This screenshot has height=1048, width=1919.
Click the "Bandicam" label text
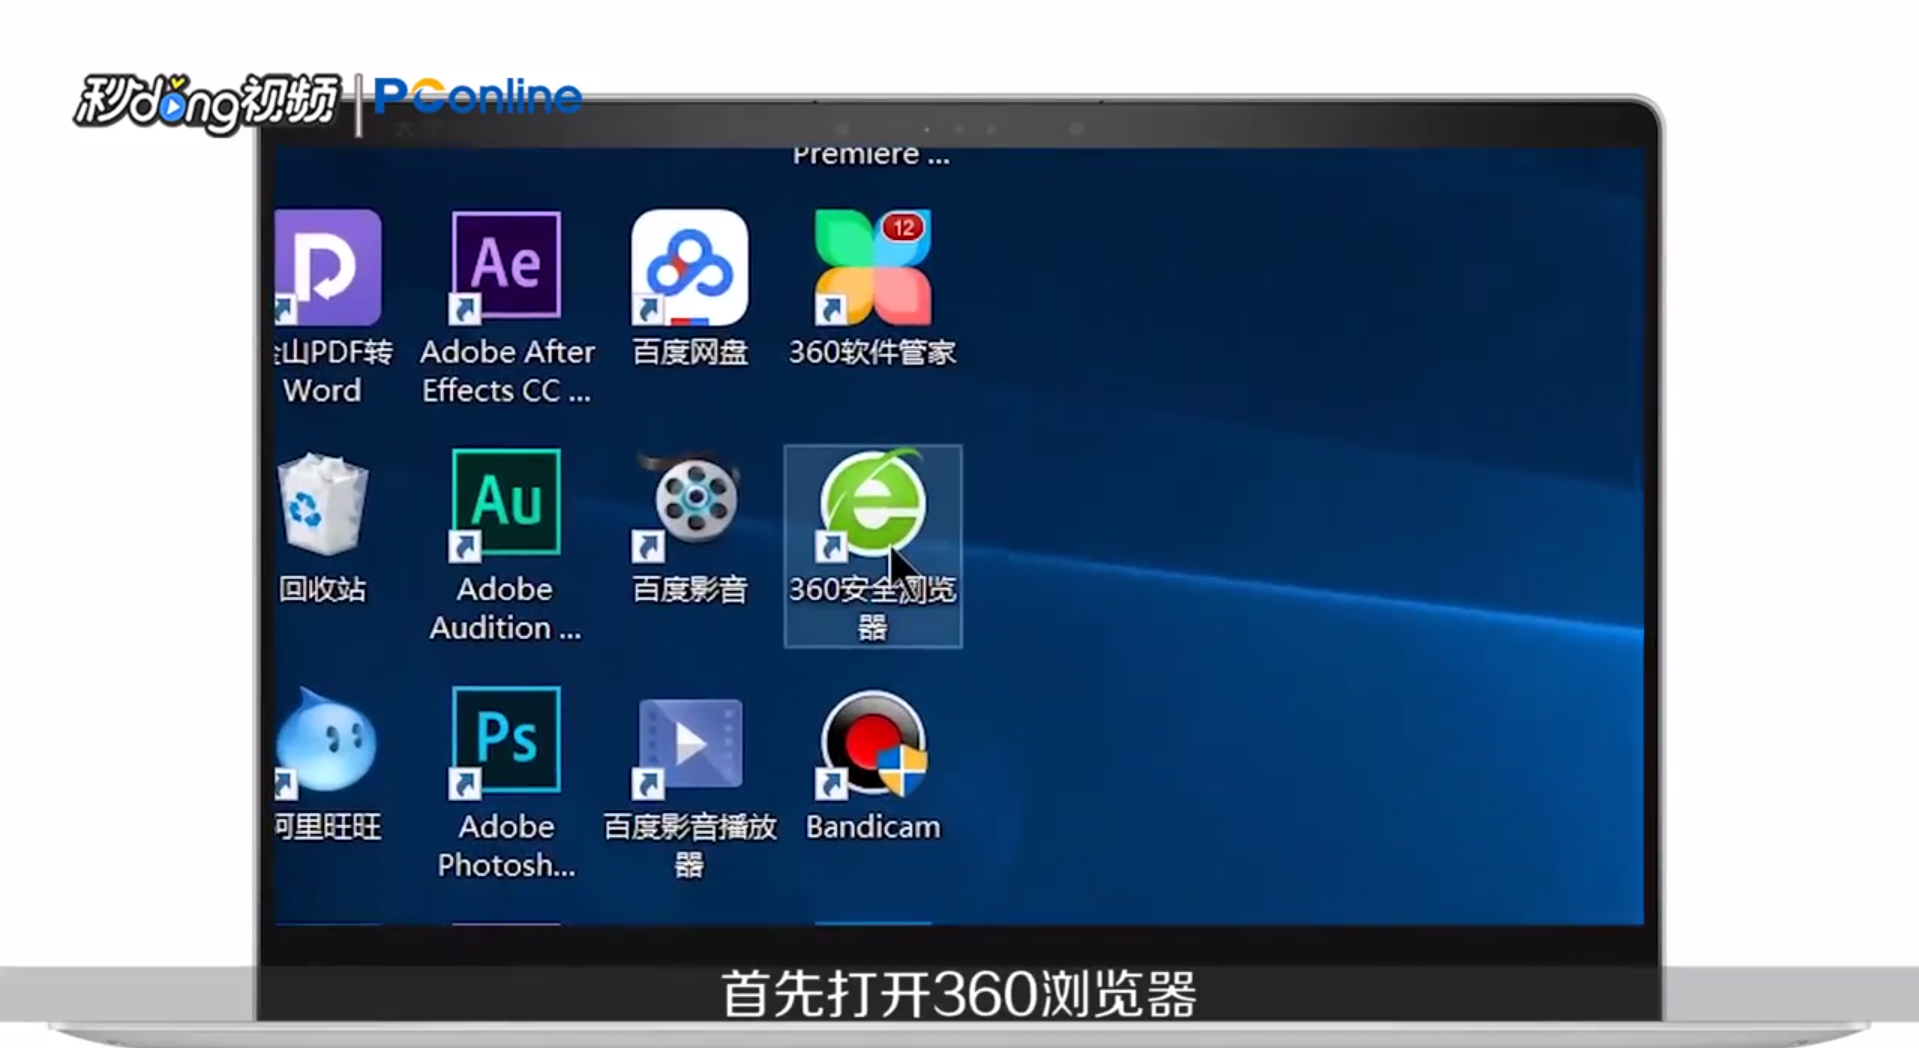click(873, 827)
